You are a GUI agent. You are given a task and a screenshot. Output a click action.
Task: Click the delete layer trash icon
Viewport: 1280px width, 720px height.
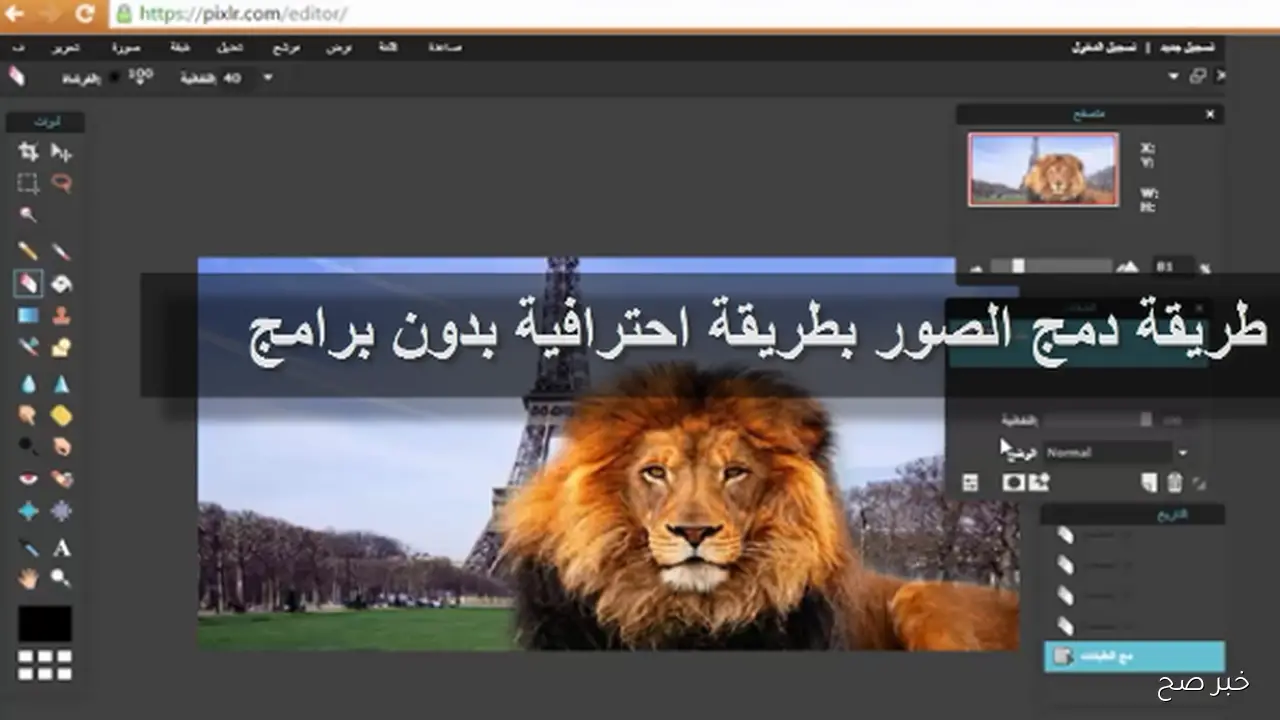pos(1176,481)
